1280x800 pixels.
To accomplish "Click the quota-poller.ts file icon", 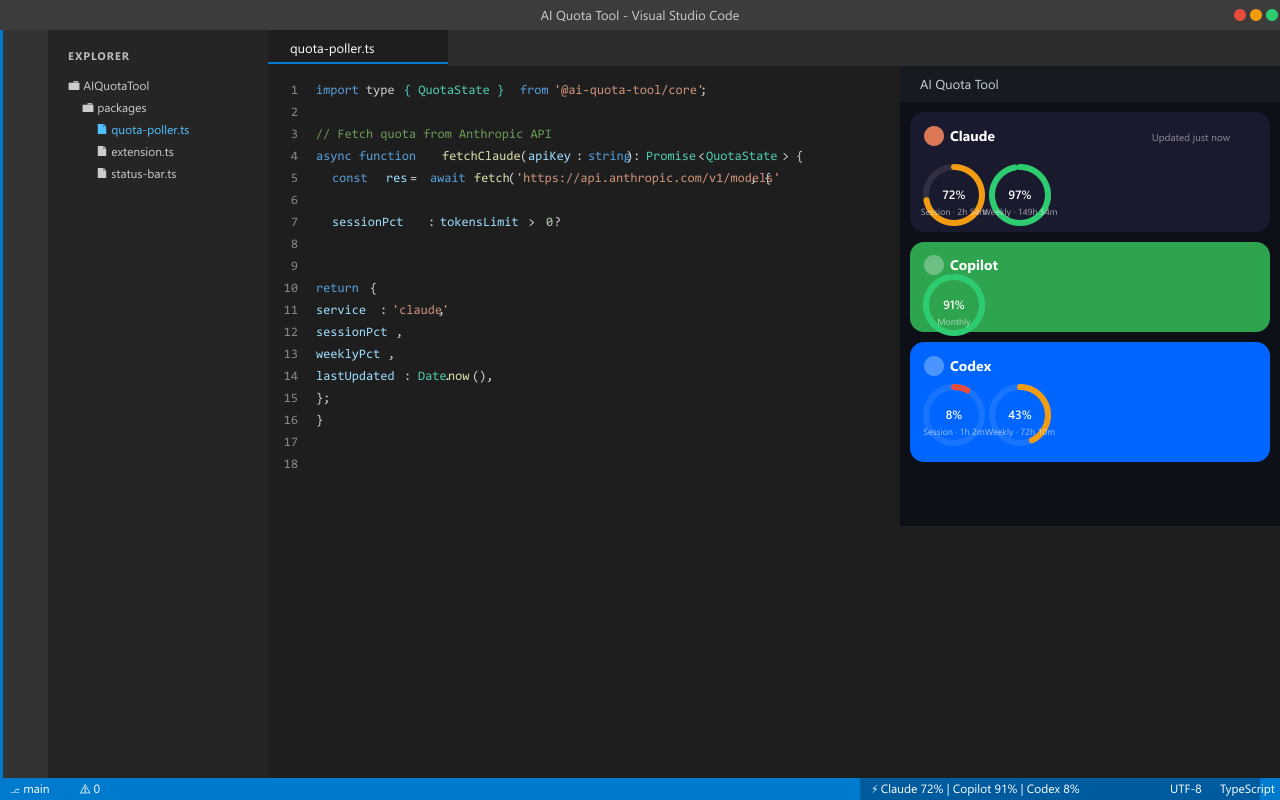I will point(102,130).
